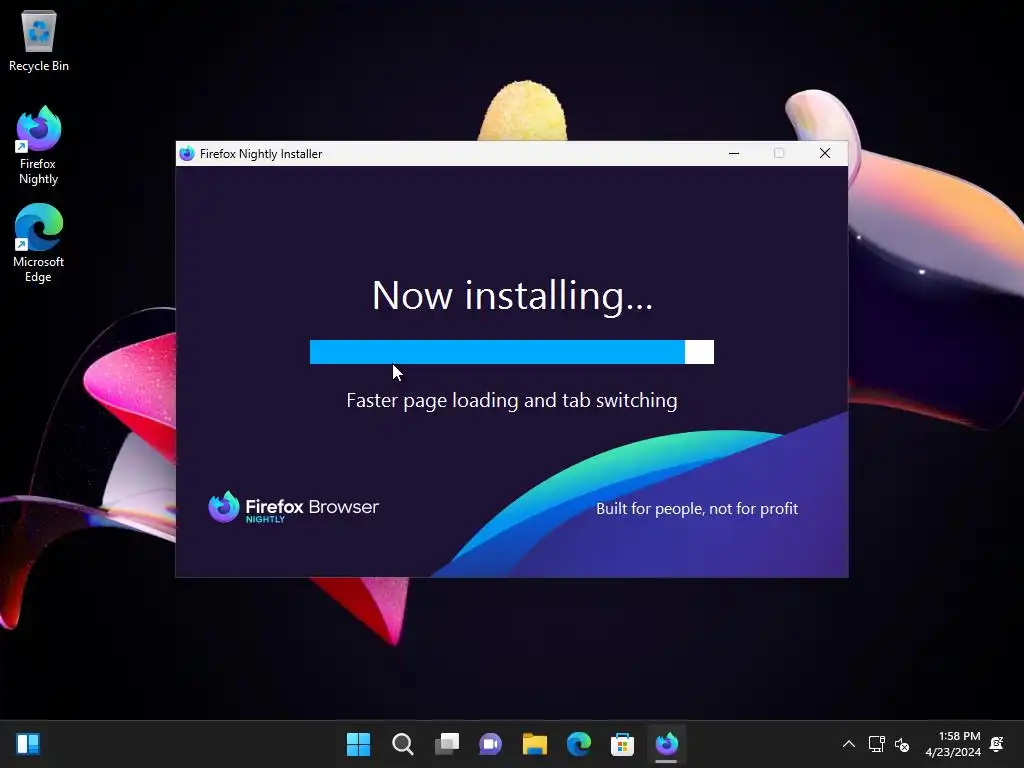The image size is (1024, 768).
Task: Click the "Now installing..." heading
Action: pos(512,295)
